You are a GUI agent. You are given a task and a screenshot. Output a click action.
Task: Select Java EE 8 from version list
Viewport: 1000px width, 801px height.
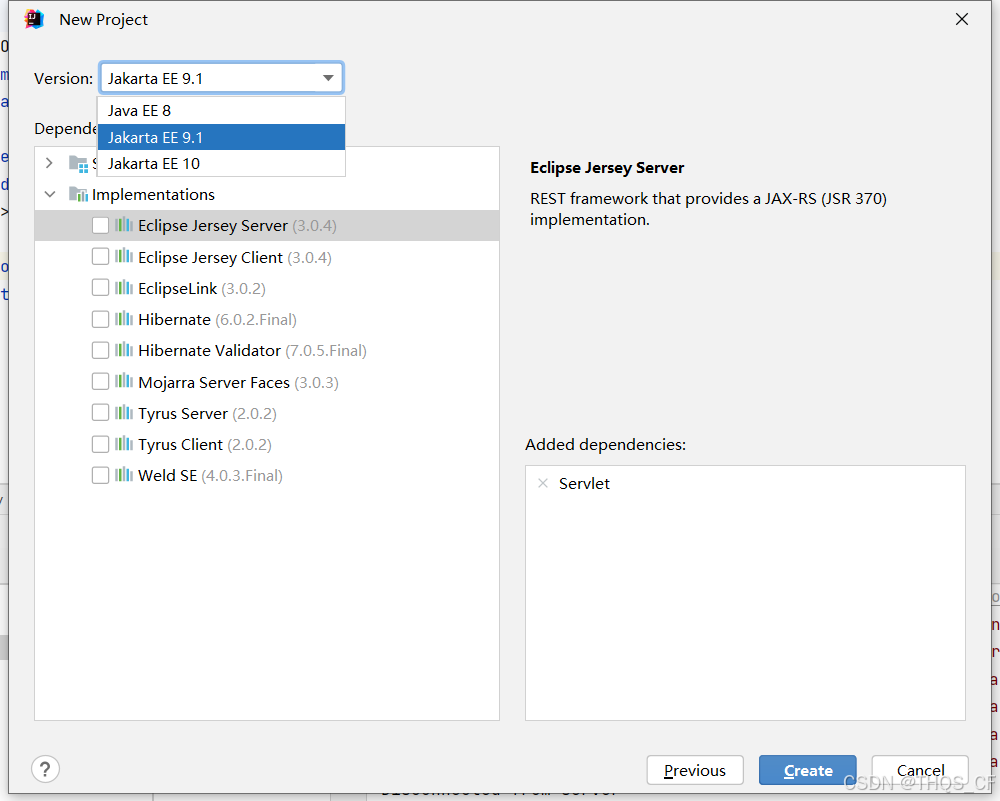pos(221,111)
